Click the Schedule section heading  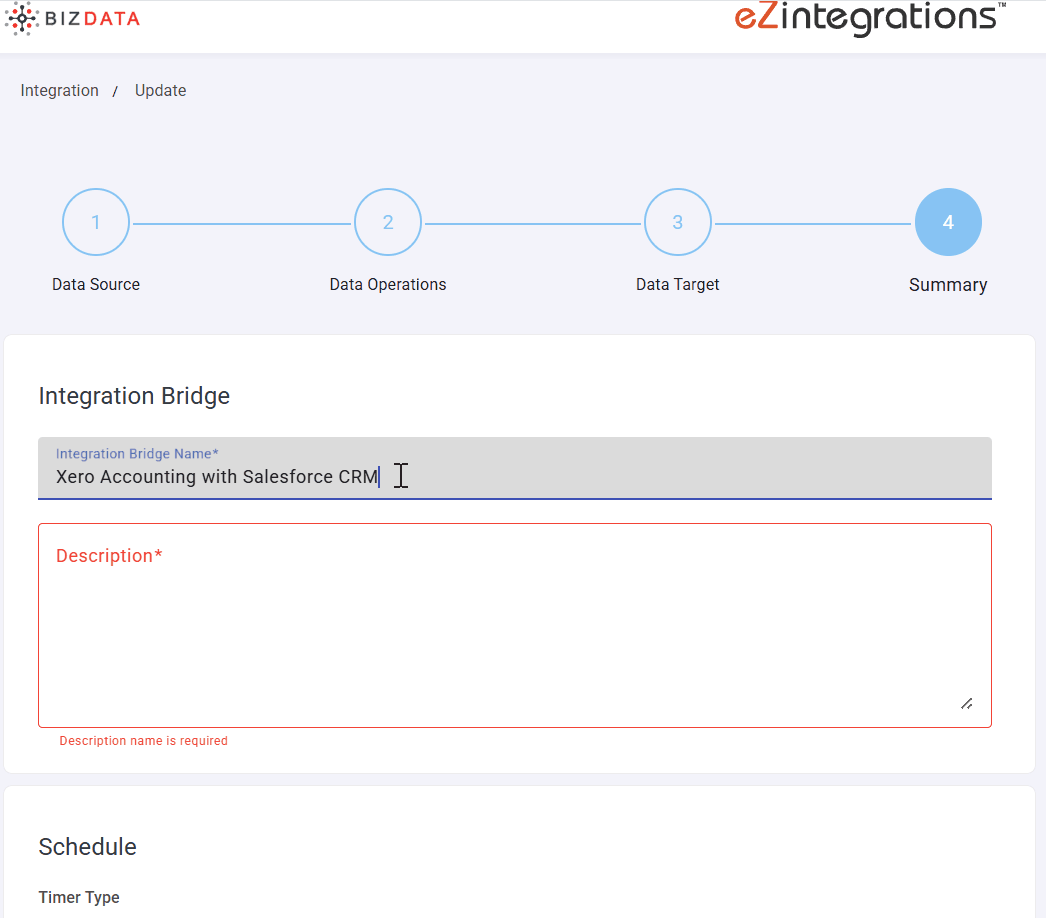(87, 847)
